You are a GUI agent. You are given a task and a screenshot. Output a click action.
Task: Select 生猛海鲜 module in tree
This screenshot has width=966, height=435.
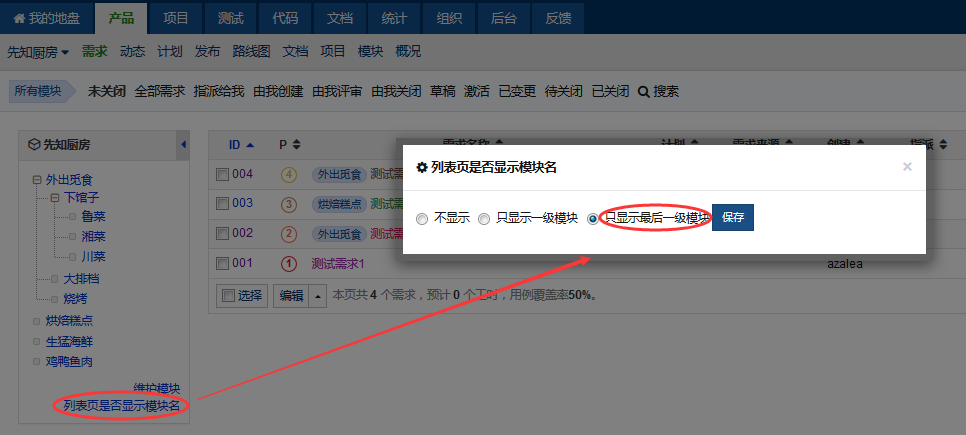(x=70, y=341)
